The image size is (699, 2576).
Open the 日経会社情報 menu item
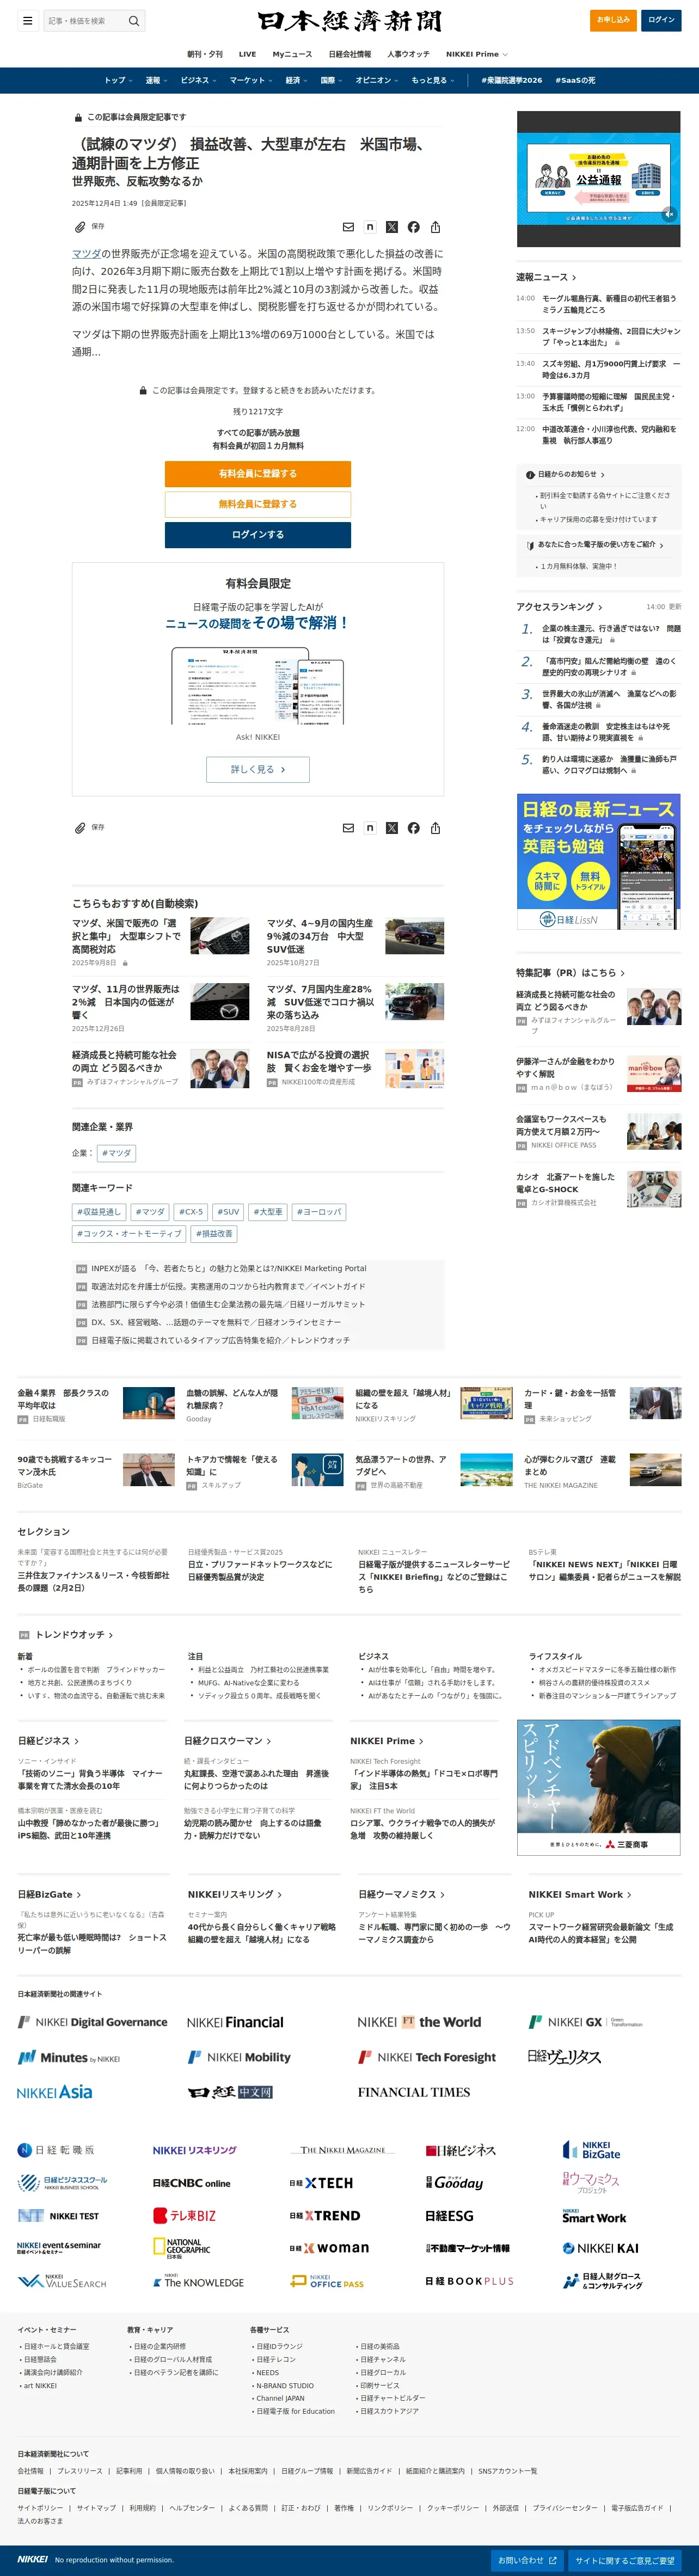(350, 54)
